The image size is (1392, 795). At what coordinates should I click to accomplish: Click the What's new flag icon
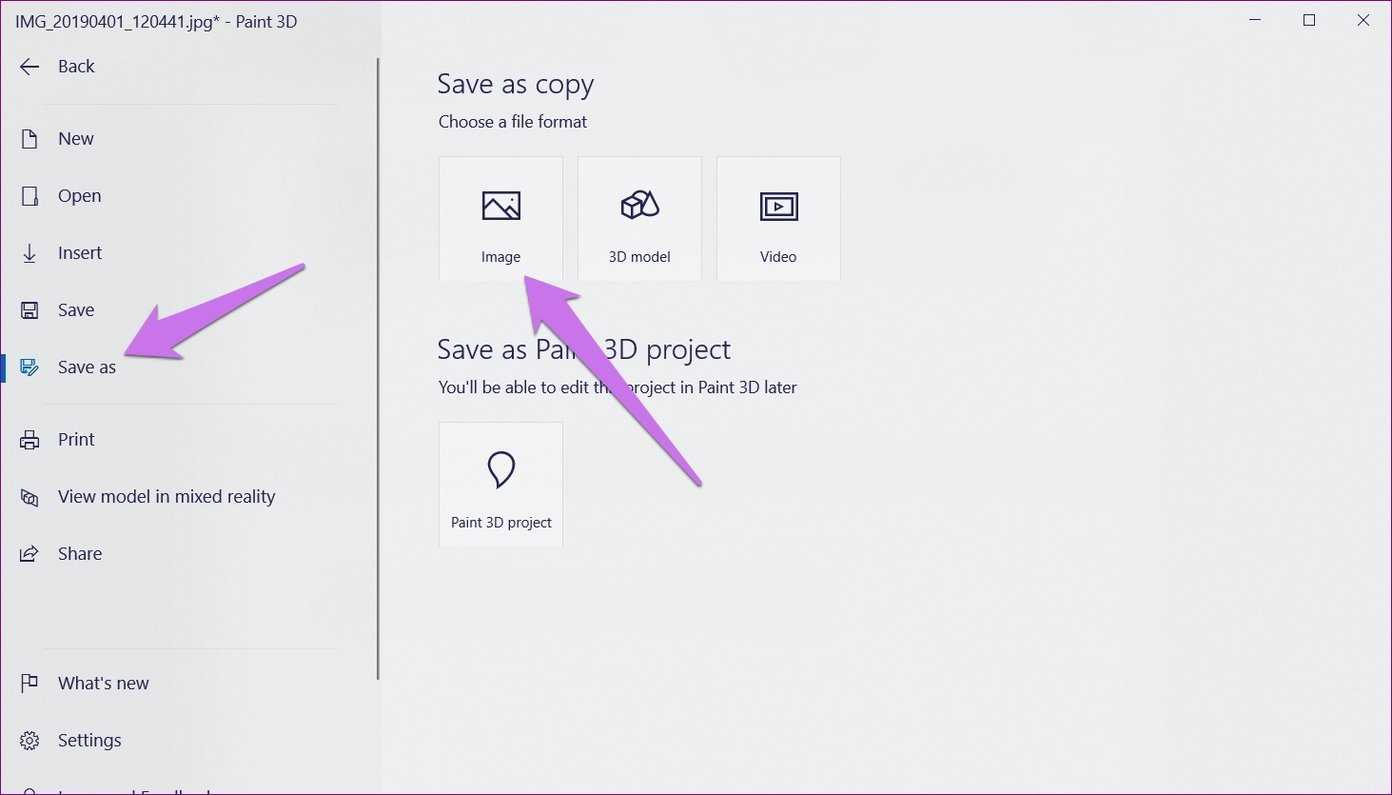tap(30, 683)
